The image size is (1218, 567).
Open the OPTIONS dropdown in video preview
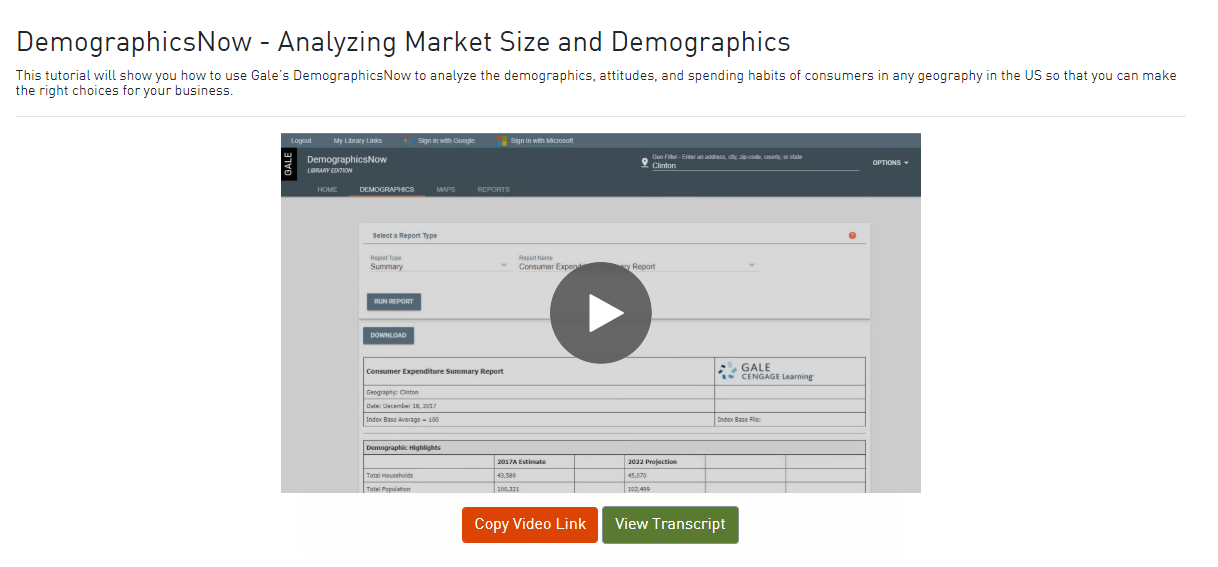pos(890,162)
